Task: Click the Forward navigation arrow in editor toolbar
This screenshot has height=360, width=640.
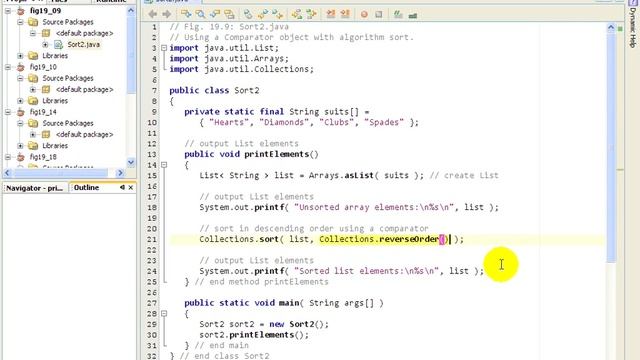Action: pyautogui.click(x=167, y=15)
